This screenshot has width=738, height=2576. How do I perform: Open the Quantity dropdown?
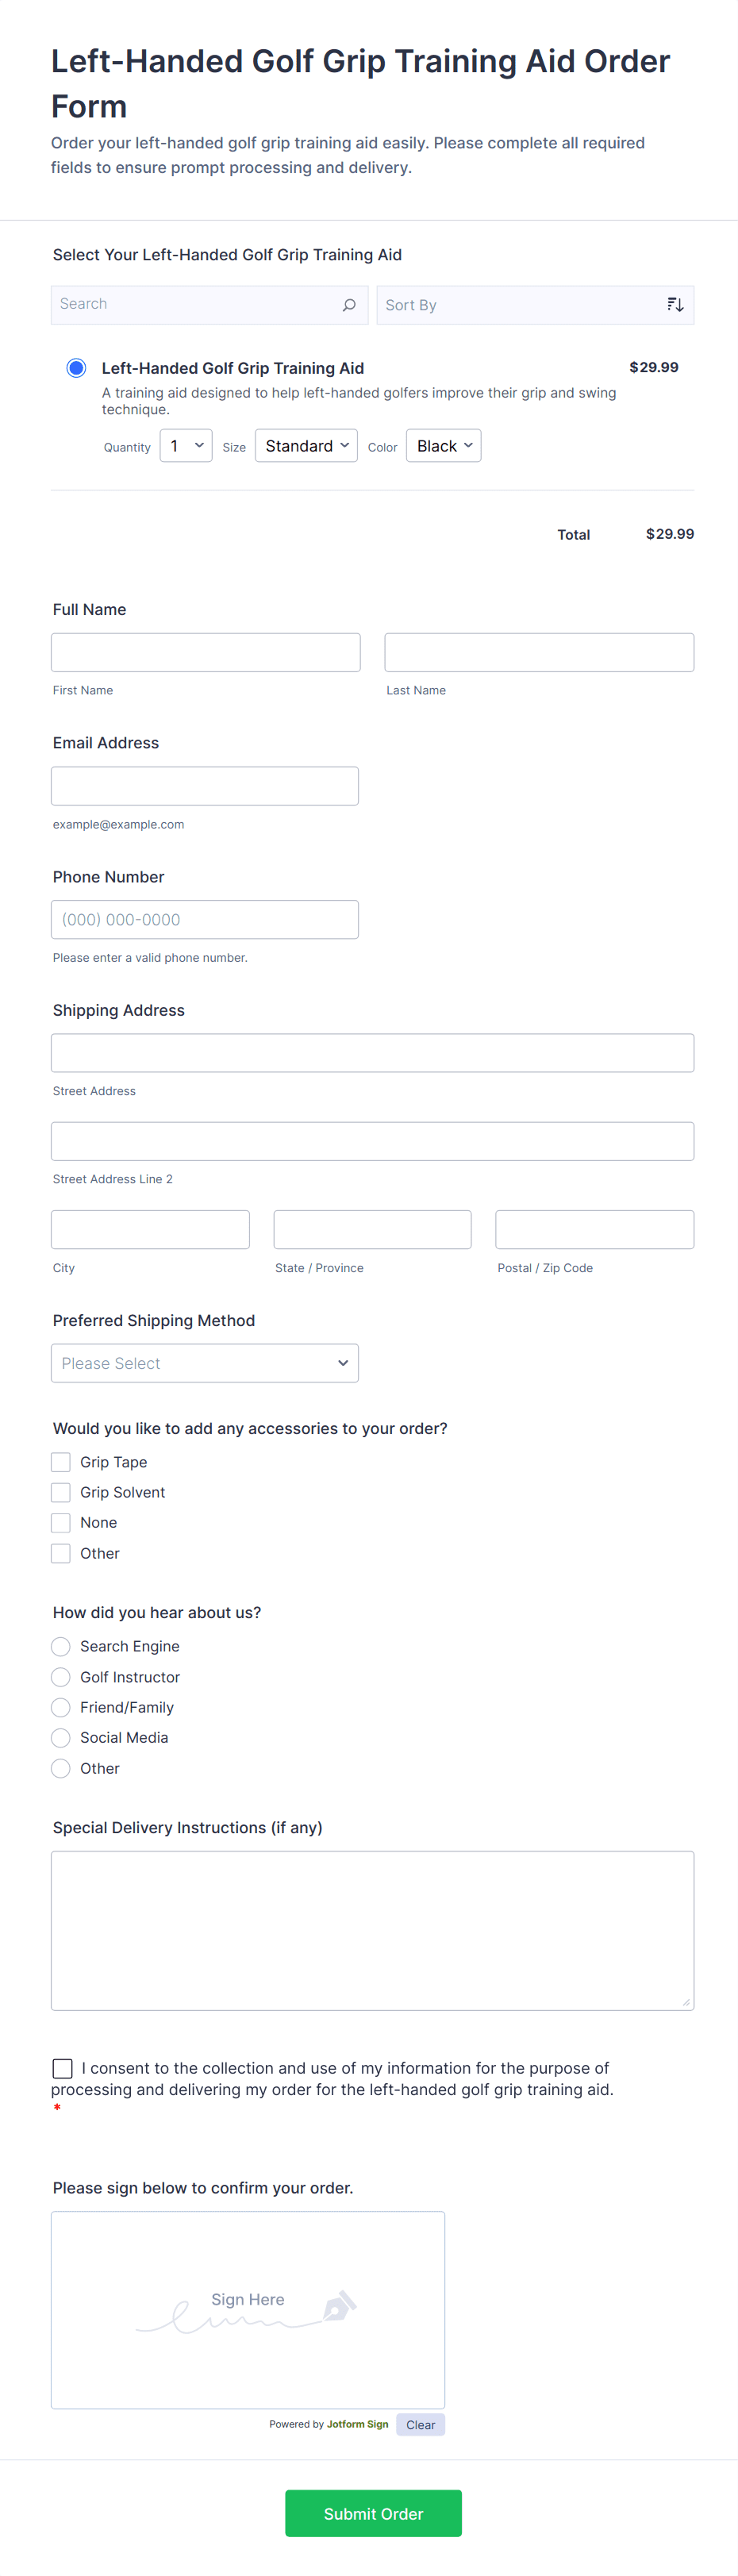[185, 445]
